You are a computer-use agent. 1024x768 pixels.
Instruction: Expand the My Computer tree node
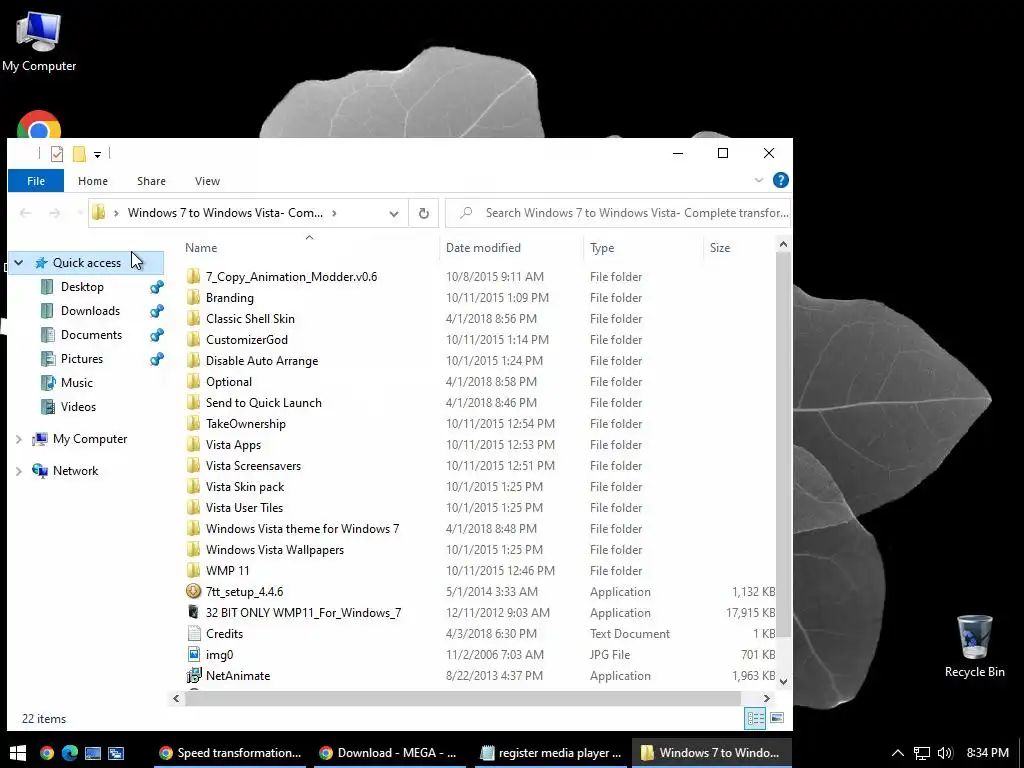19,439
